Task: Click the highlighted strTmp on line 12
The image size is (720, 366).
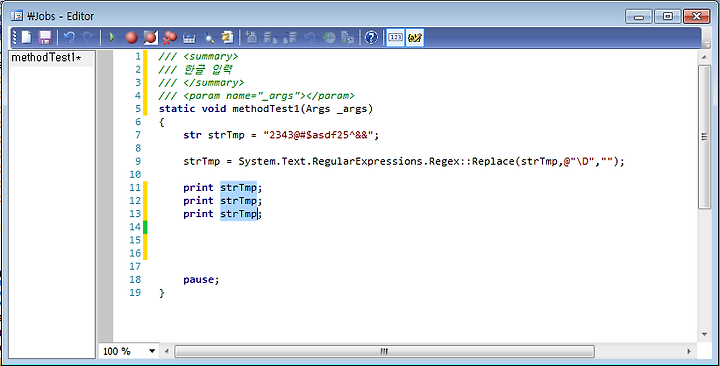Action: pyautogui.click(x=238, y=201)
